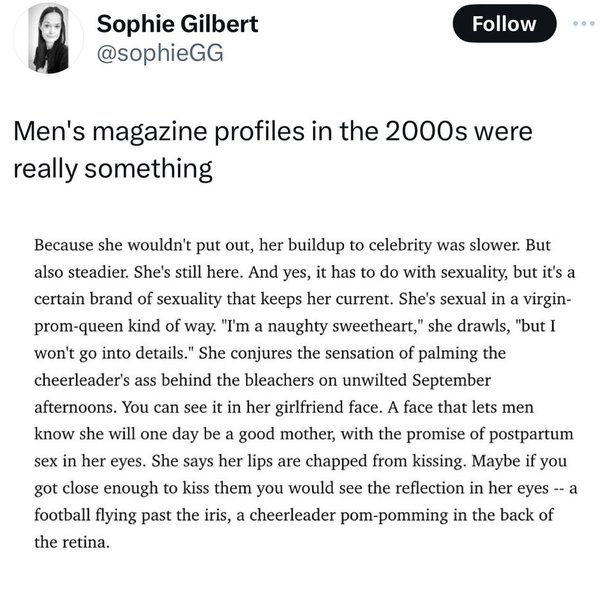Click the tweet text about men's magazine profiles

tap(272, 150)
